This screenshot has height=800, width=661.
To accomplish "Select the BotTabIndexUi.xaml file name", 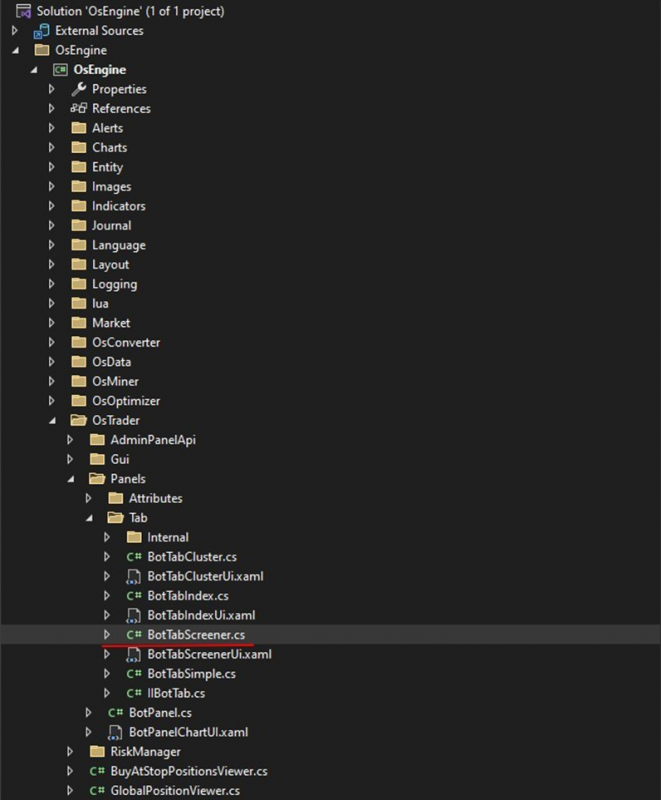I will pyautogui.click(x=201, y=615).
